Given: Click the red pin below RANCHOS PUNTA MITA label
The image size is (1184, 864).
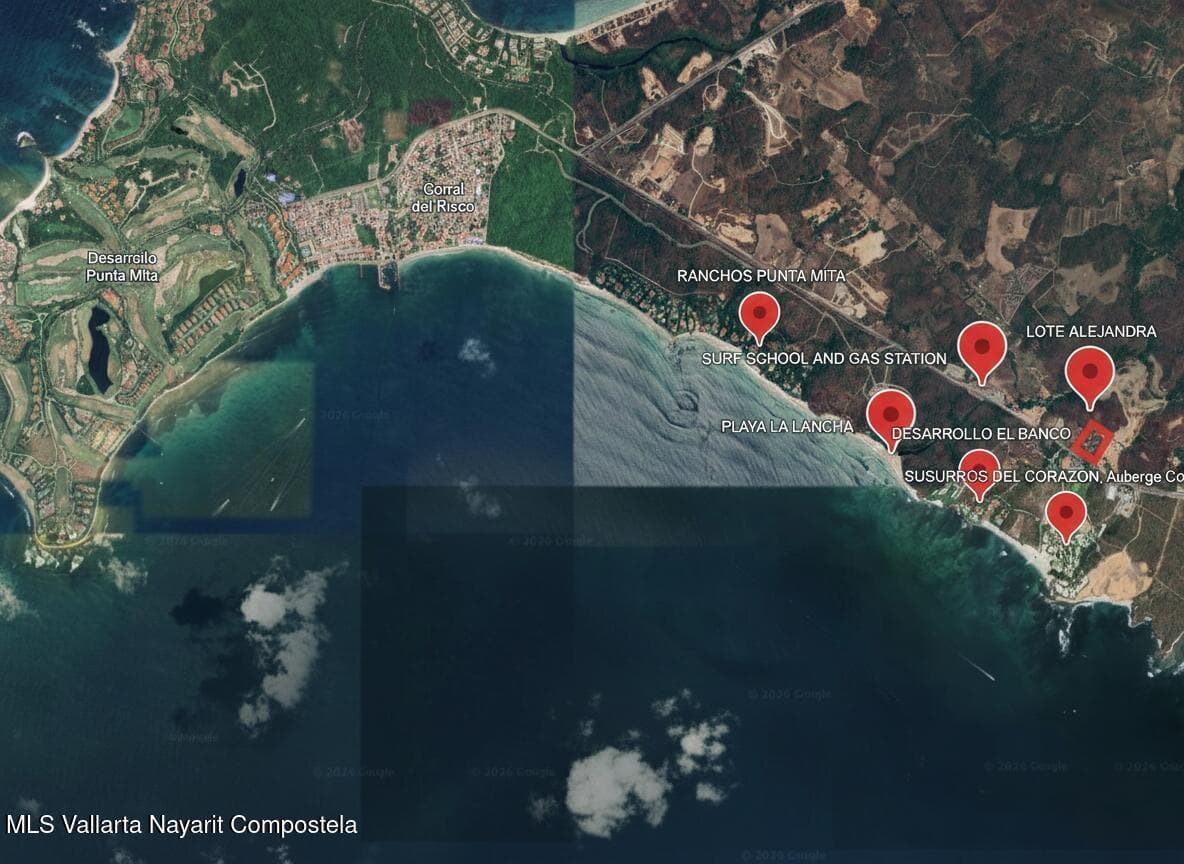Looking at the screenshot, I should [x=759, y=317].
